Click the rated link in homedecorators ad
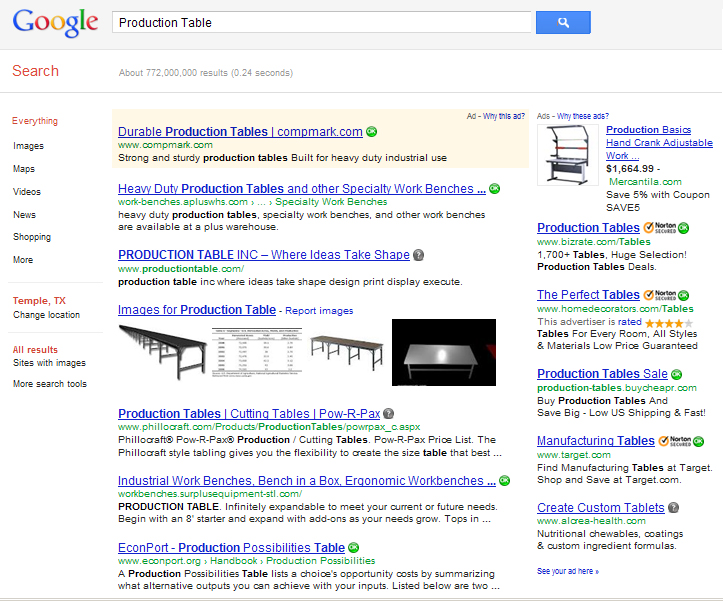The height and width of the screenshot is (601, 723). pos(630,321)
